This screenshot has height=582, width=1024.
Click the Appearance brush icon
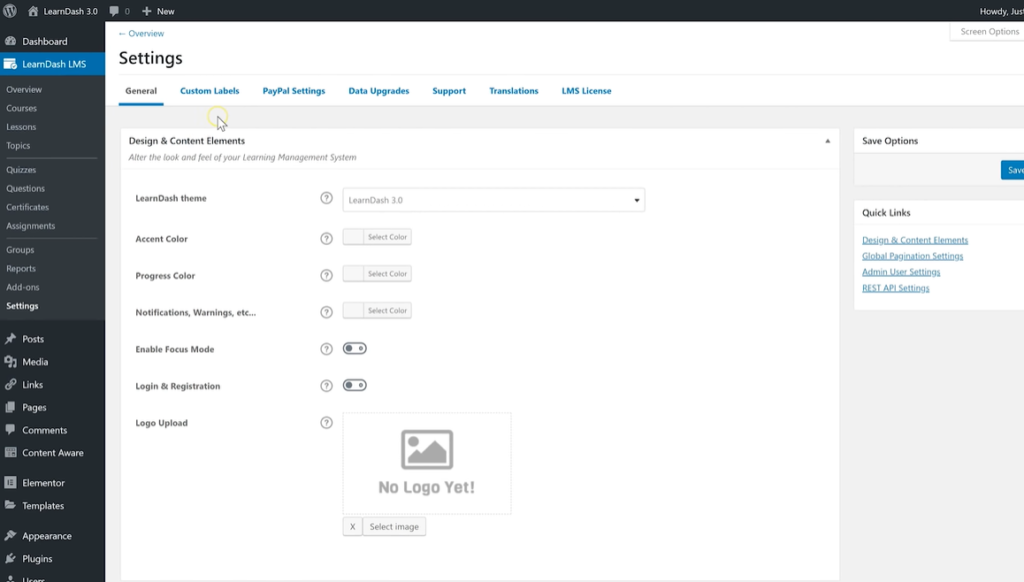tap(10, 536)
